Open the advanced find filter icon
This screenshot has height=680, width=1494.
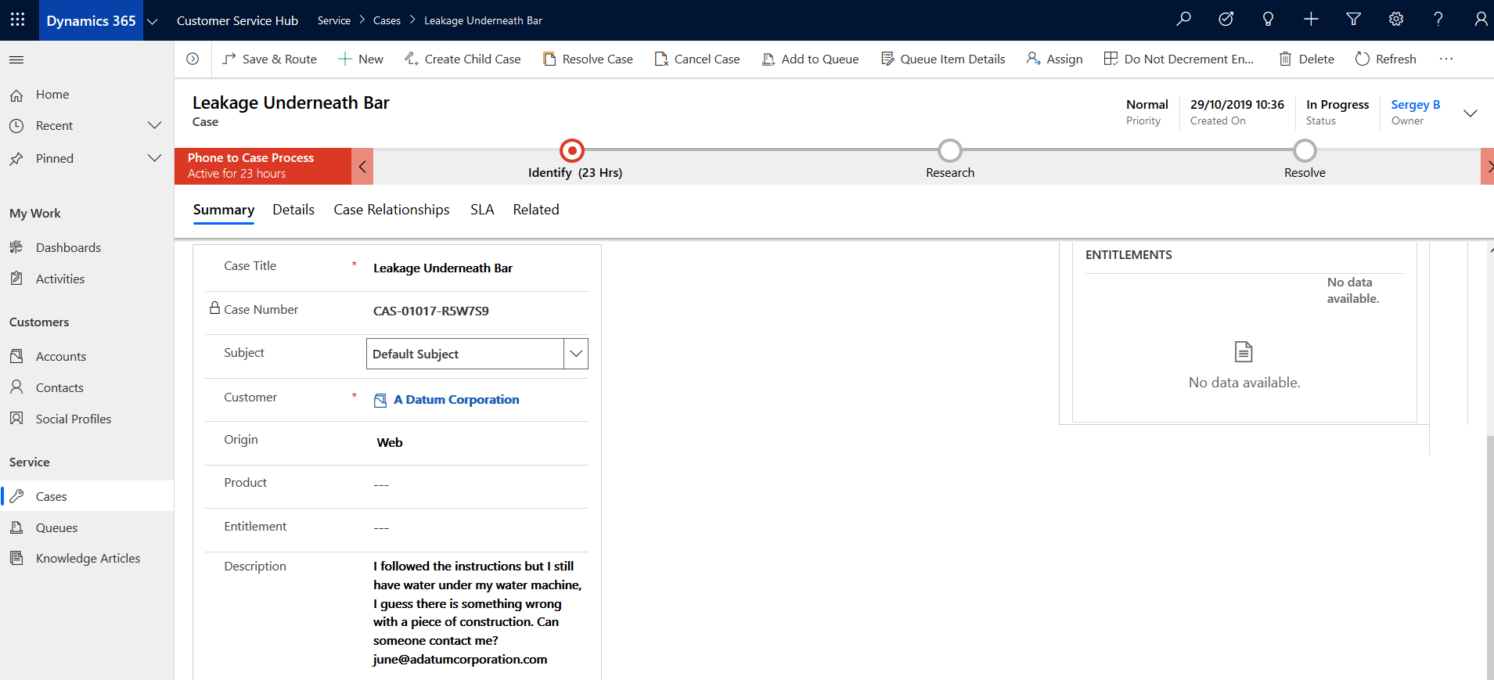pyautogui.click(x=1354, y=19)
